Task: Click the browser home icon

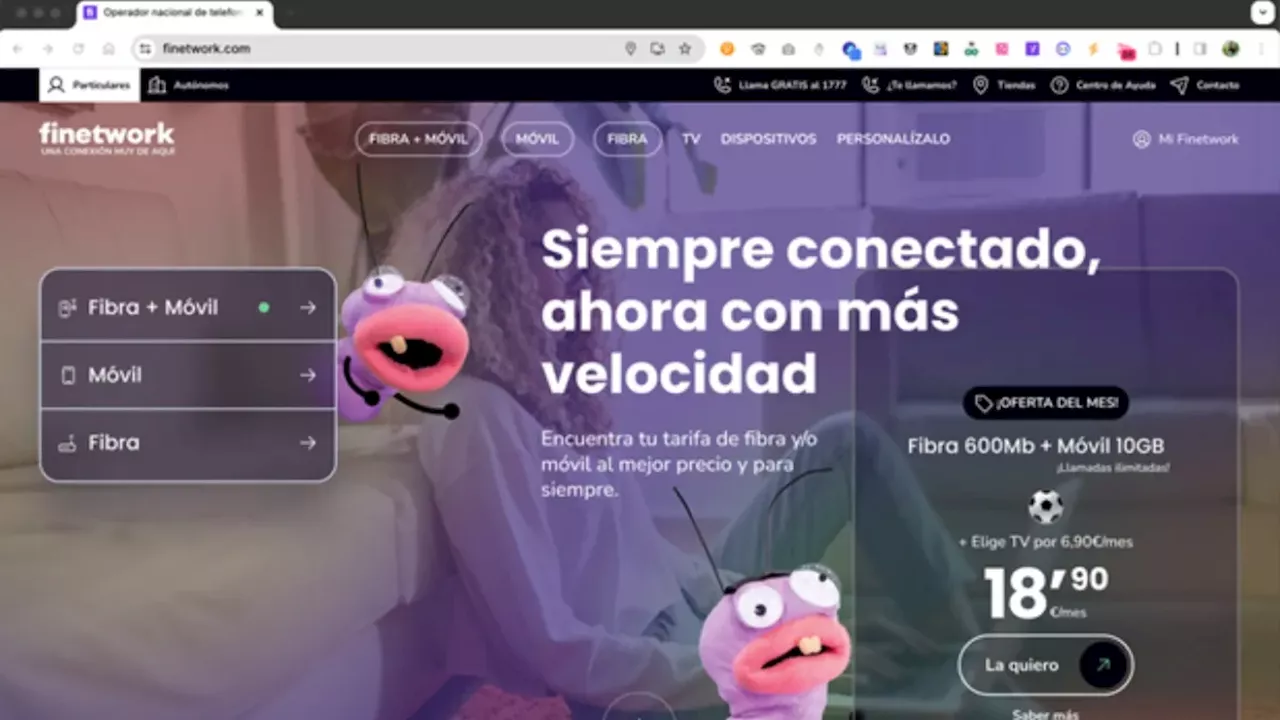Action: (108, 48)
